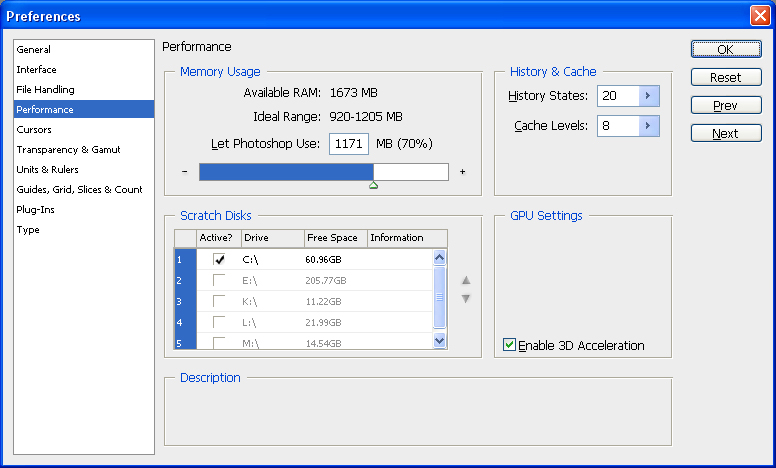Click the 60.96GB free space value

(323, 260)
